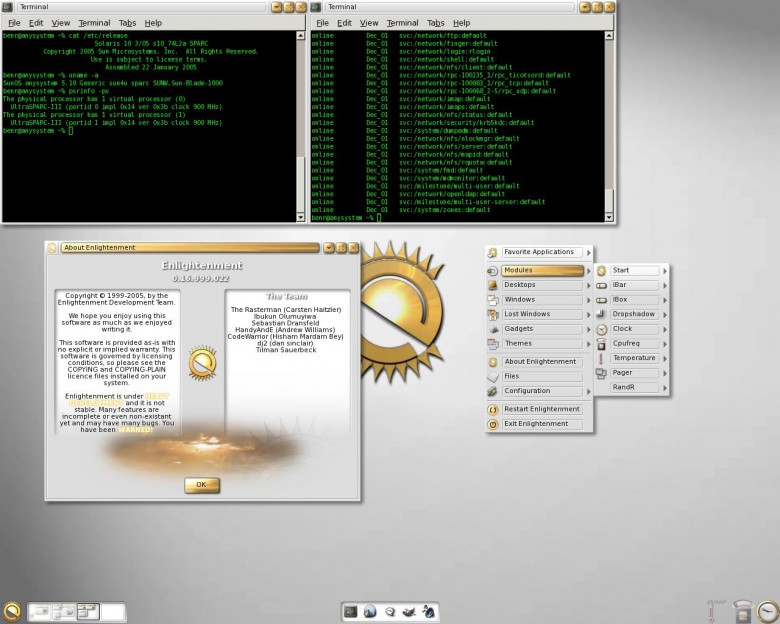
Task: Launch the globe web browser from IBar
Action: point(370,611)
